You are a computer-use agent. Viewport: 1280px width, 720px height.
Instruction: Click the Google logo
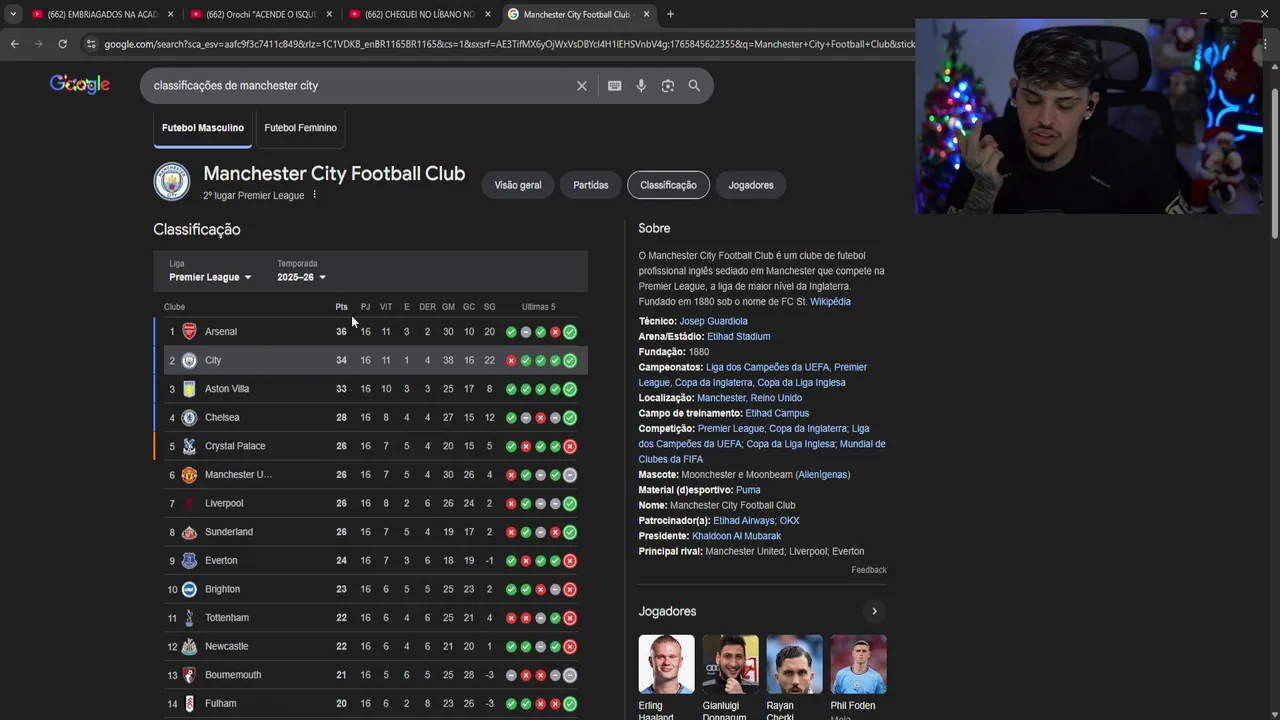(80, 85)
